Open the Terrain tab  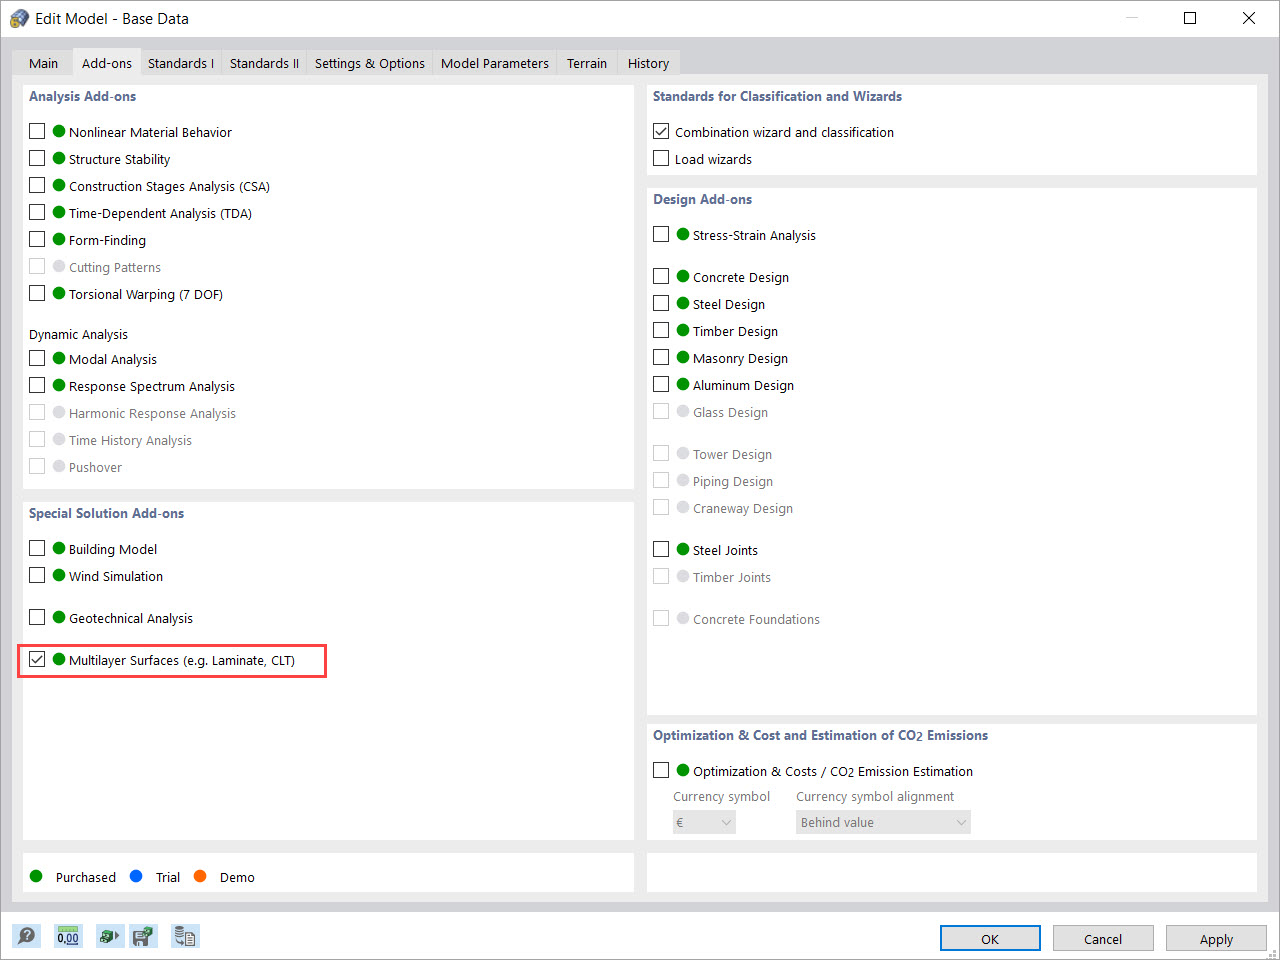(x=587, y=62)
